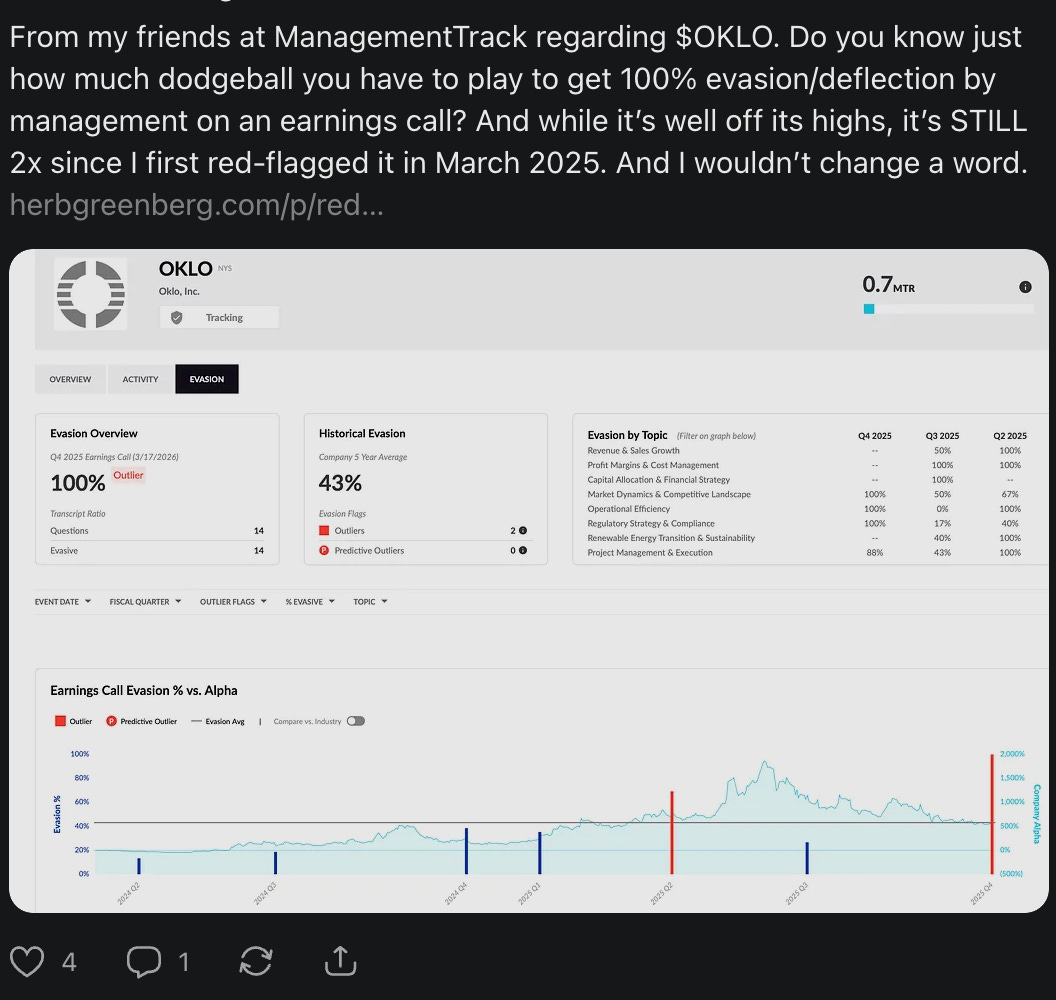Click the 2025 Q4 red outlier bar
The image size is (1056, 1000).
pos(992,814)
